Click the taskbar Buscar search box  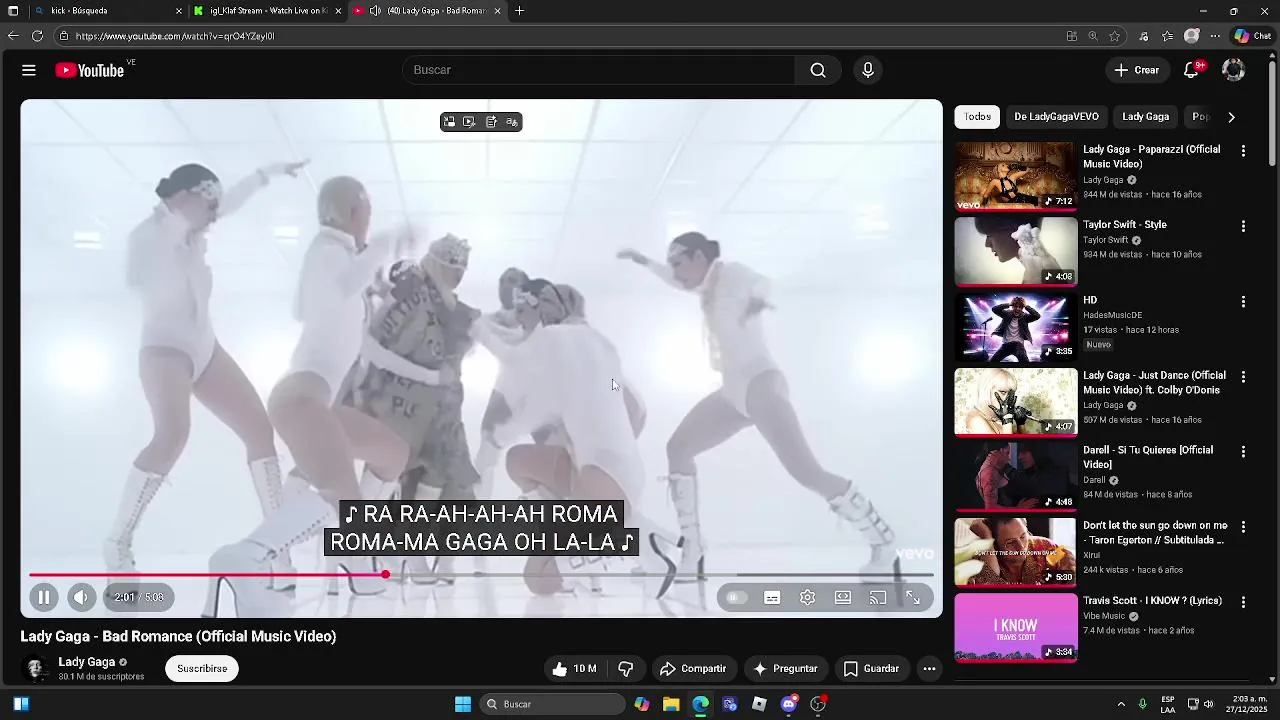point(552,704)
